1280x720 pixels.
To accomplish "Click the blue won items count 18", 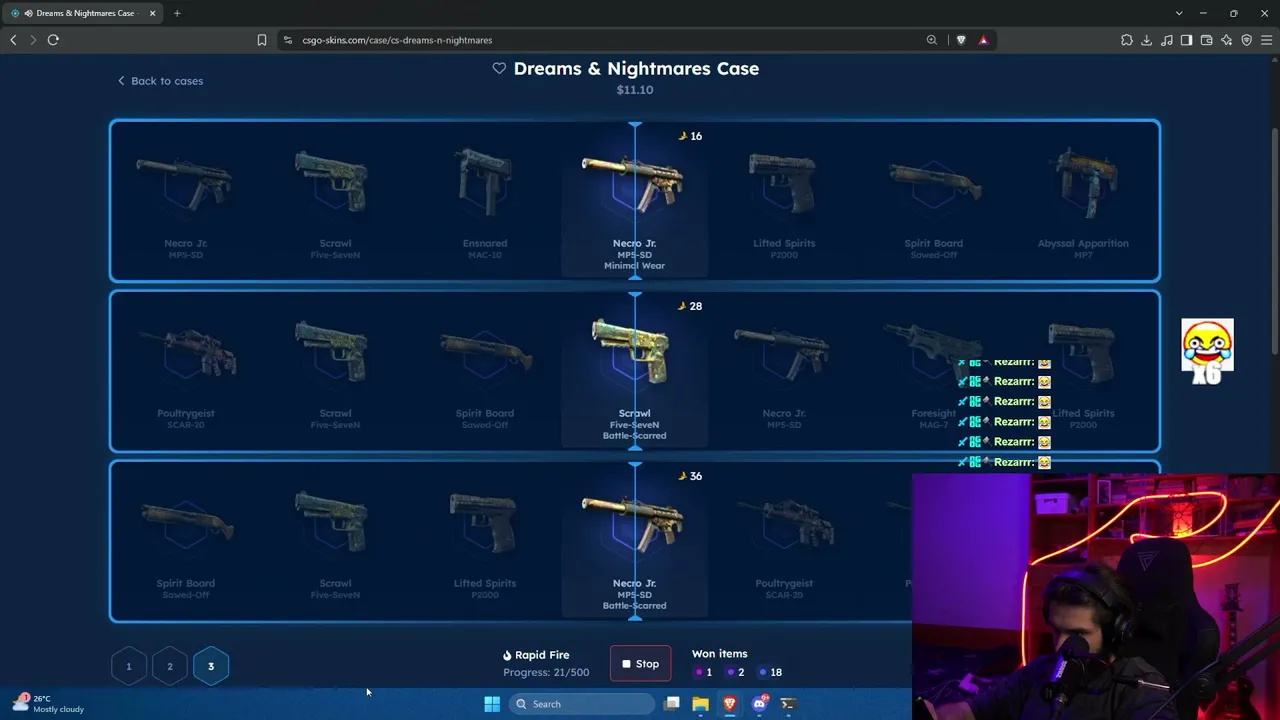I will tap(771, 673).
